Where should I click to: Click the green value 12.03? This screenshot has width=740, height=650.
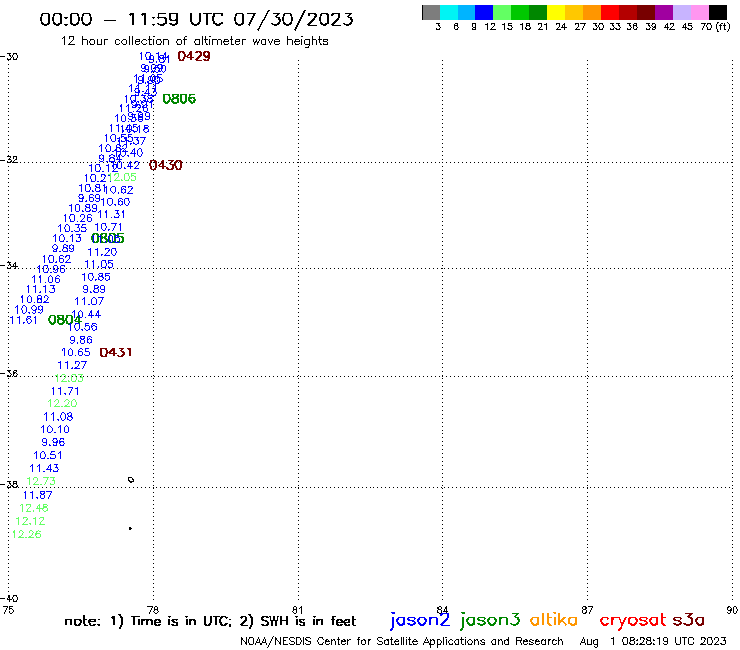pyautogui.click(x=69, y=378)
